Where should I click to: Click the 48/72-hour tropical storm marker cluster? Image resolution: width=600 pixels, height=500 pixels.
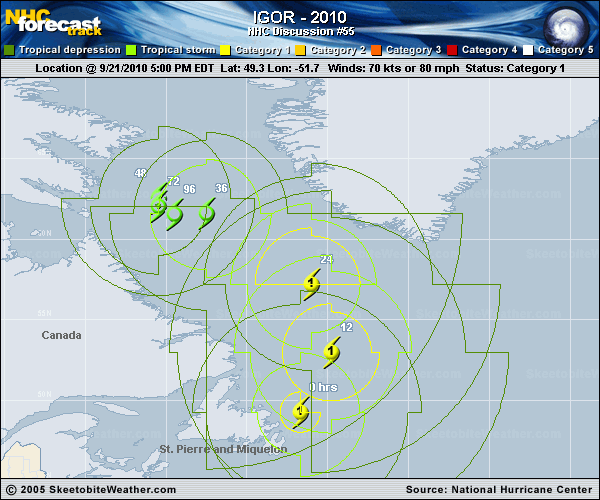point(158,203)
